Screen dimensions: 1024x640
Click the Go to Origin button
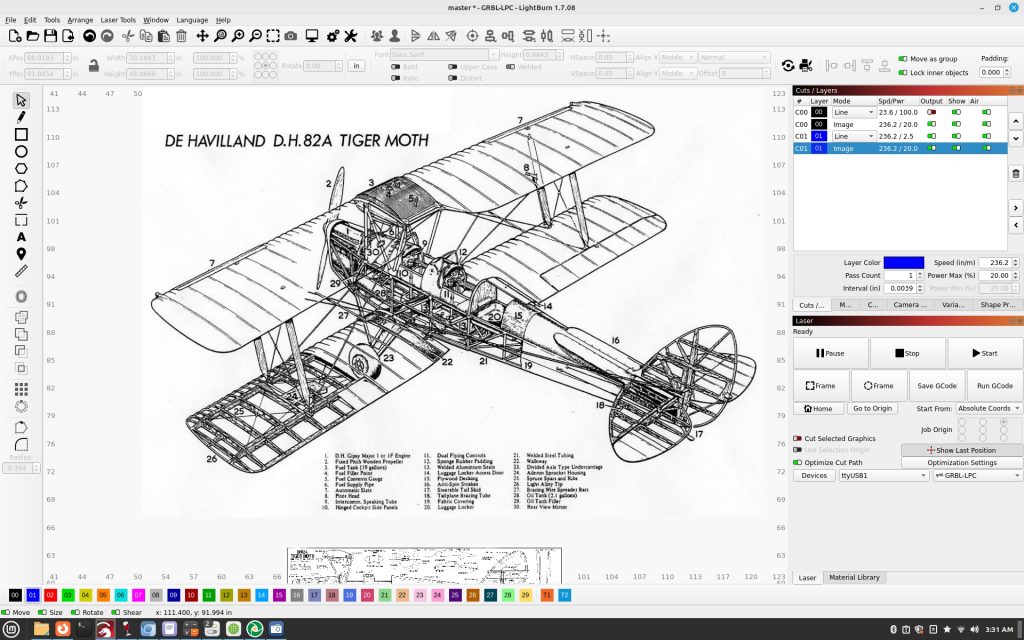pyautogui.click(x=872, y=408)
